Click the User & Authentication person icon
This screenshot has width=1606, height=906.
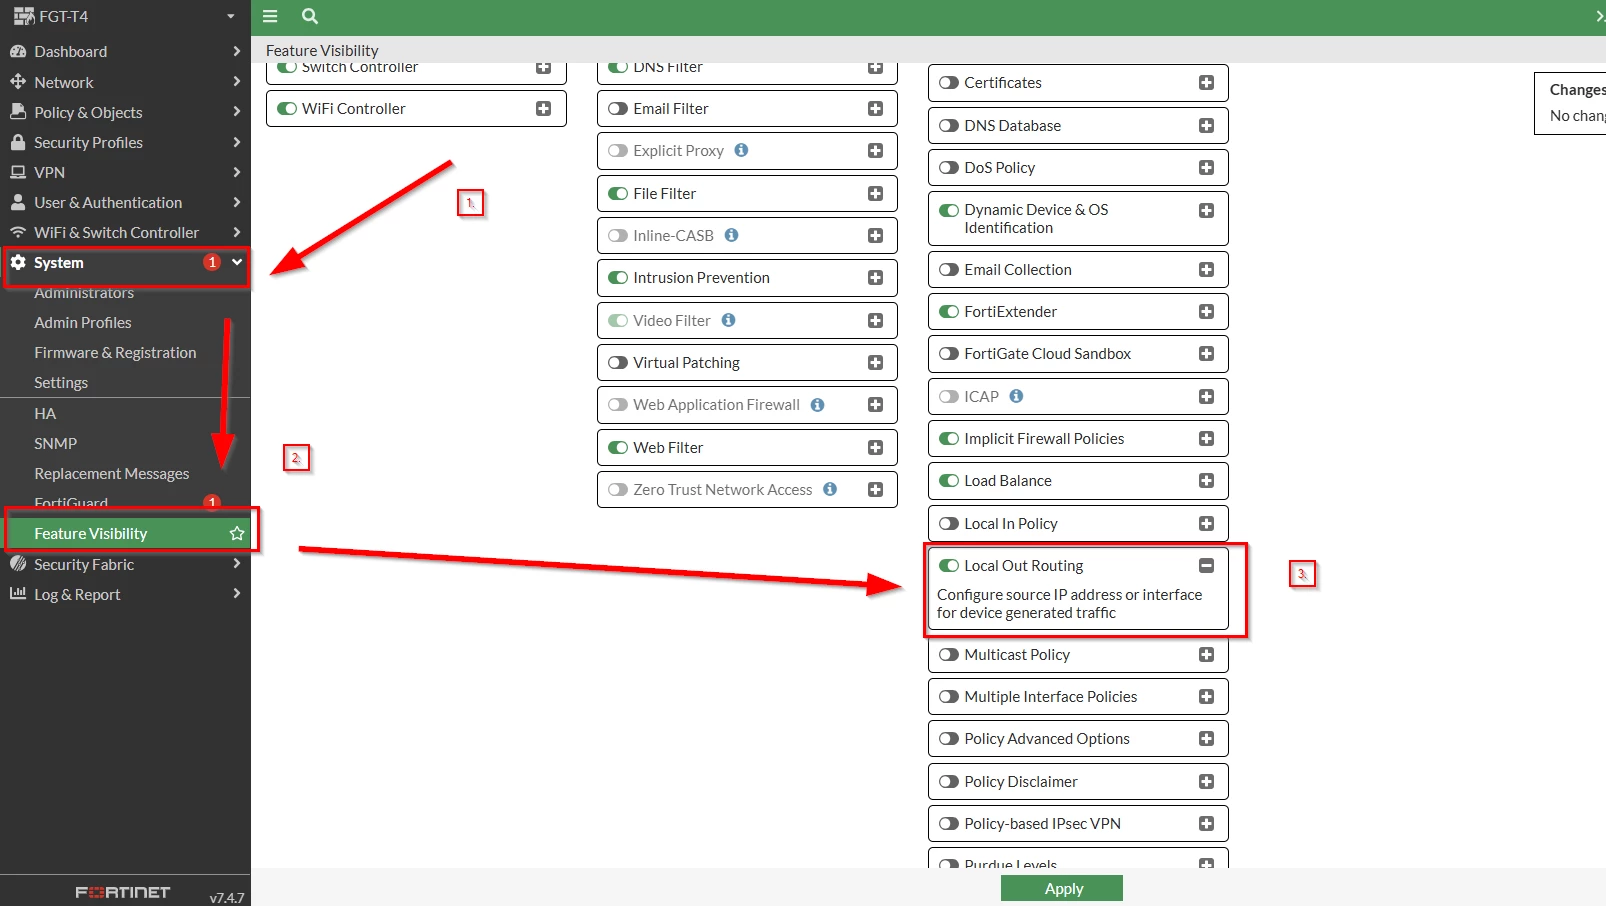tap(18, 202)
